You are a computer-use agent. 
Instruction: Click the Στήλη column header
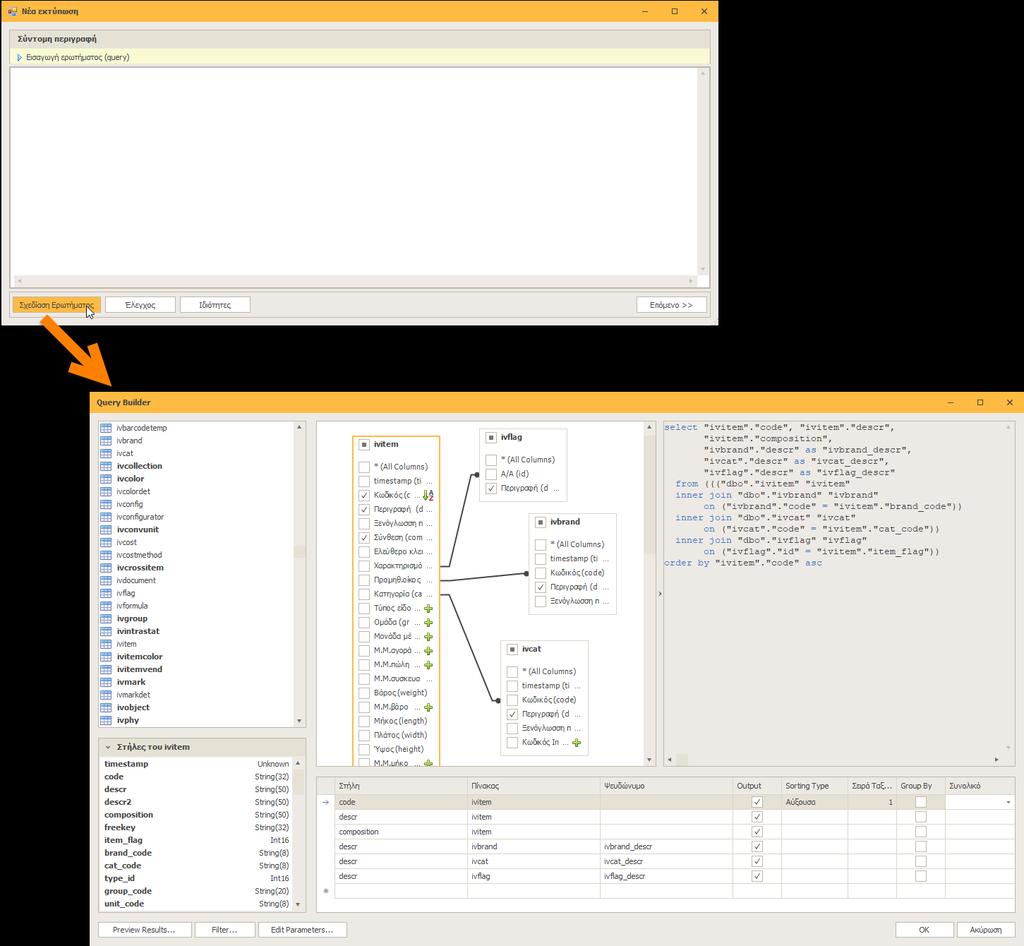pos(401,786)
